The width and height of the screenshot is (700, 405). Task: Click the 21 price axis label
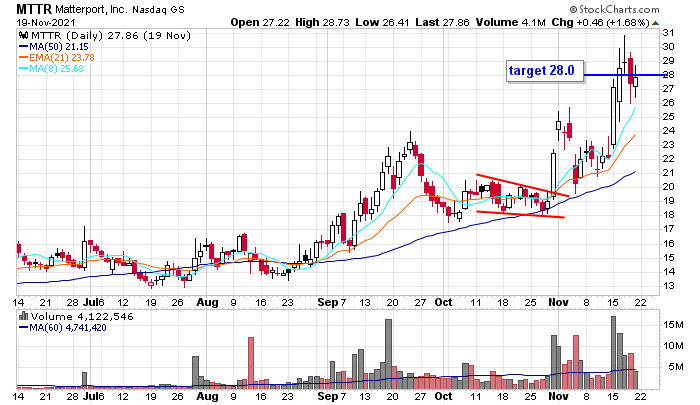[x=668, y=172]
